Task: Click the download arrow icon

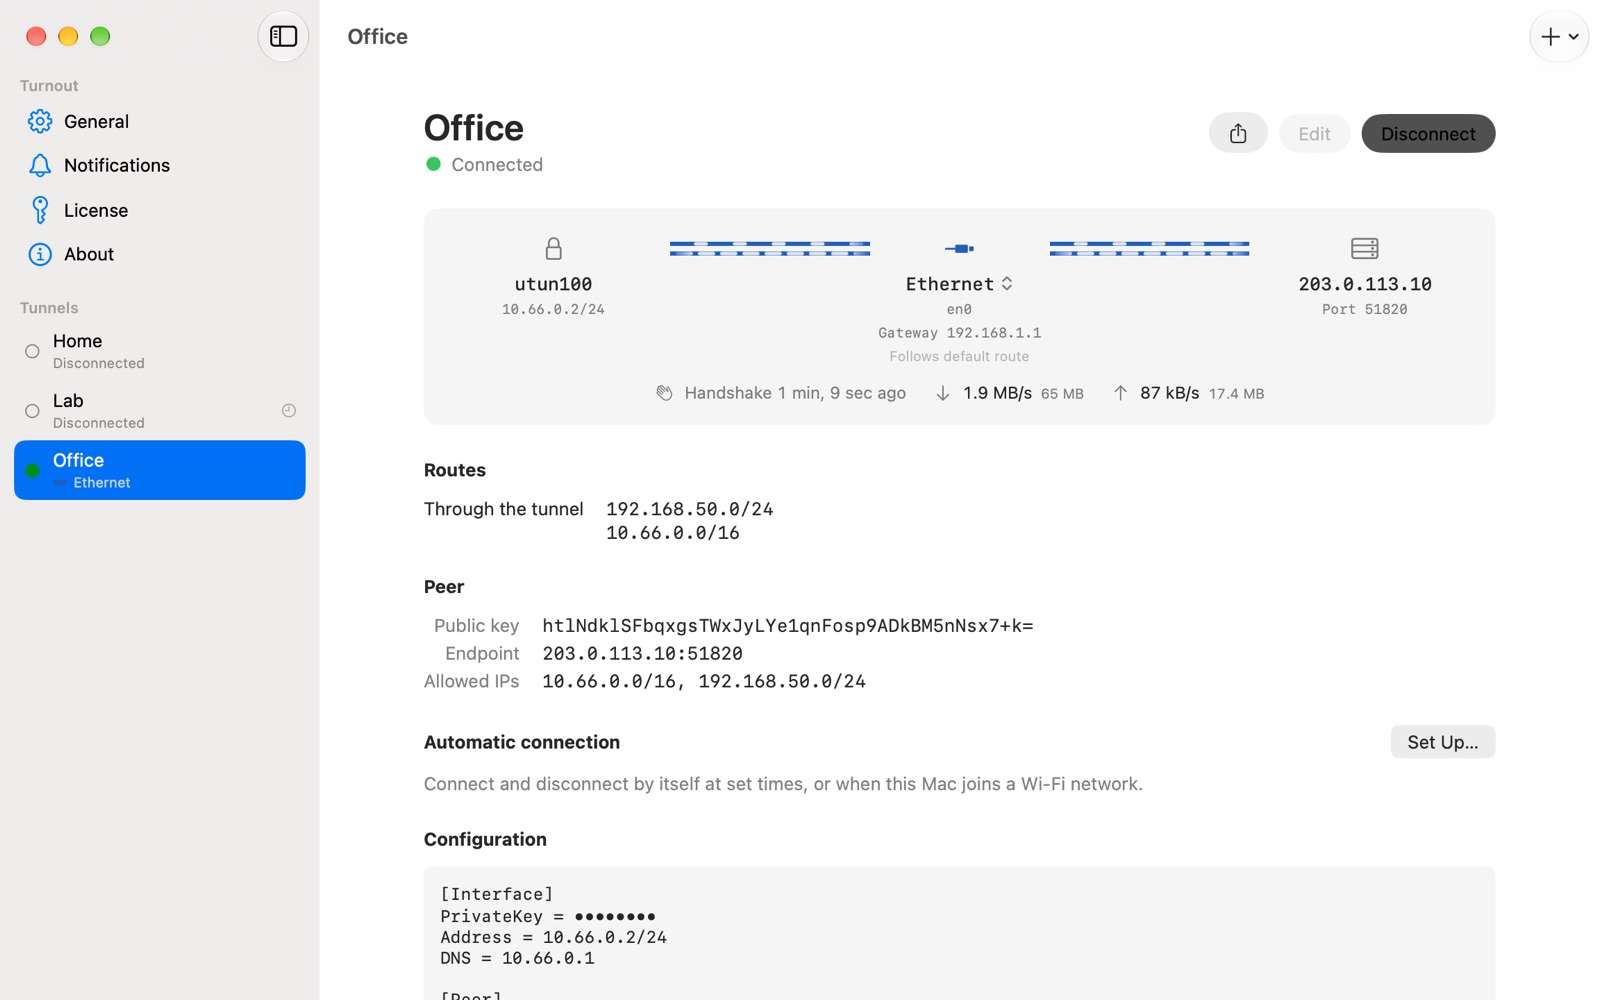Action: [x=942, y=394]
